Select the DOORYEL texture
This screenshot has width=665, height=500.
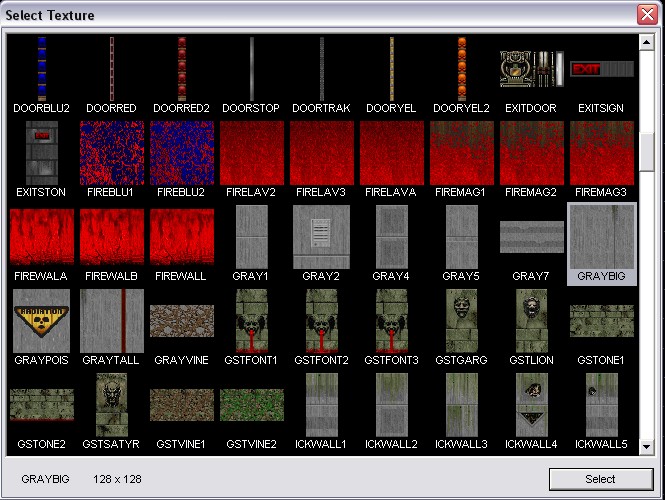click(x=391, y=69)
